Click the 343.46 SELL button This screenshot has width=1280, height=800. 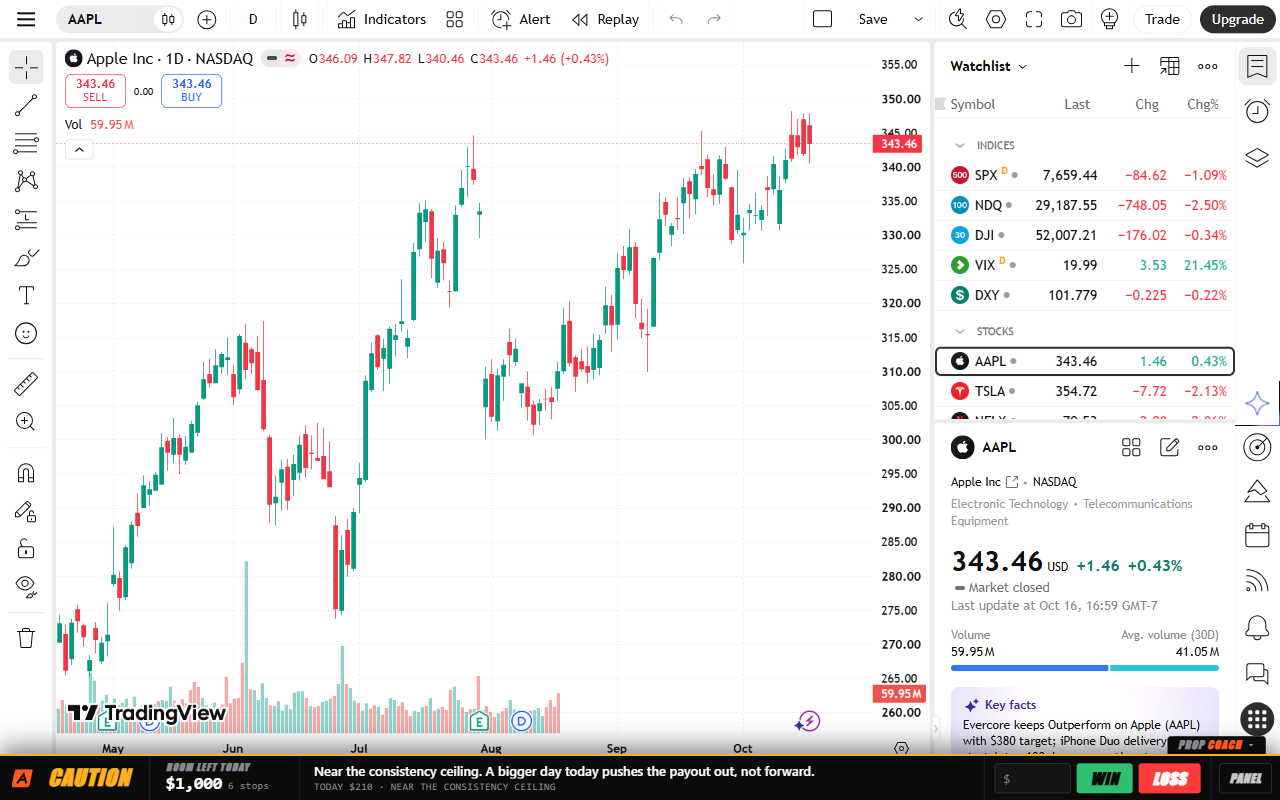95,90
